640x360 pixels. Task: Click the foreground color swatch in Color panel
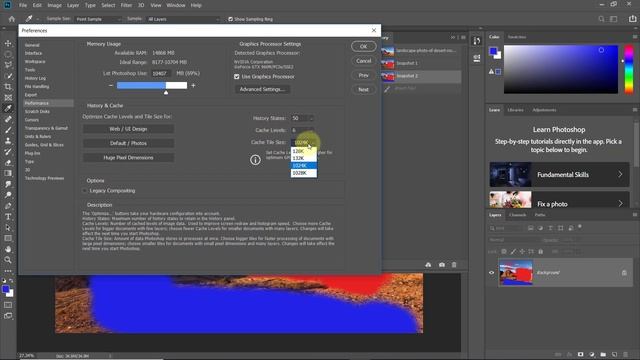pyautogui.click(x=493, y=51)
